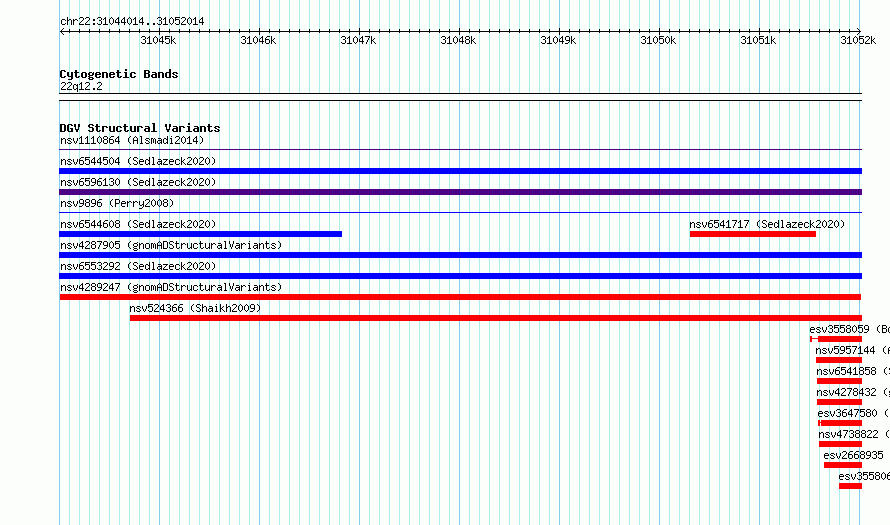Image resolution: width=890 pixels, height=525 pixels.
Task: Click the 31050k ruler position label
Action: point(658,40)
